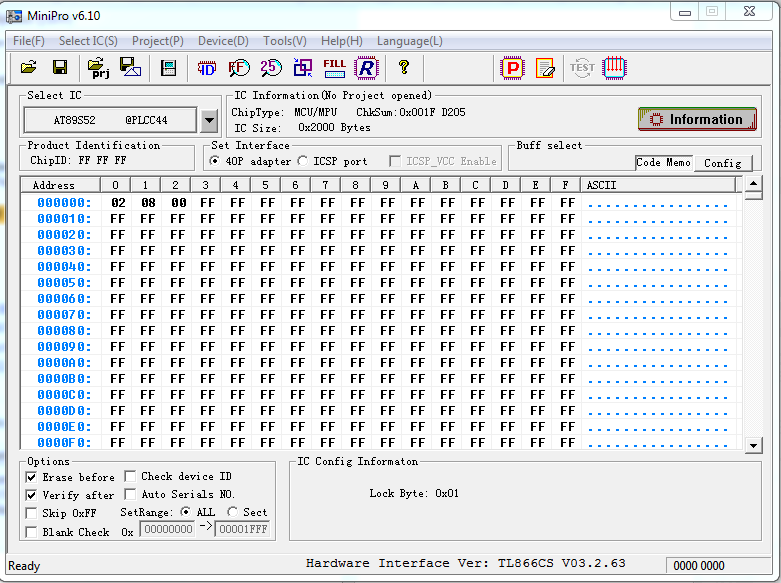This screenshot has width=781, height=583.
Task: Click the address label 0000A0:
Action: [x=64, y=363]
